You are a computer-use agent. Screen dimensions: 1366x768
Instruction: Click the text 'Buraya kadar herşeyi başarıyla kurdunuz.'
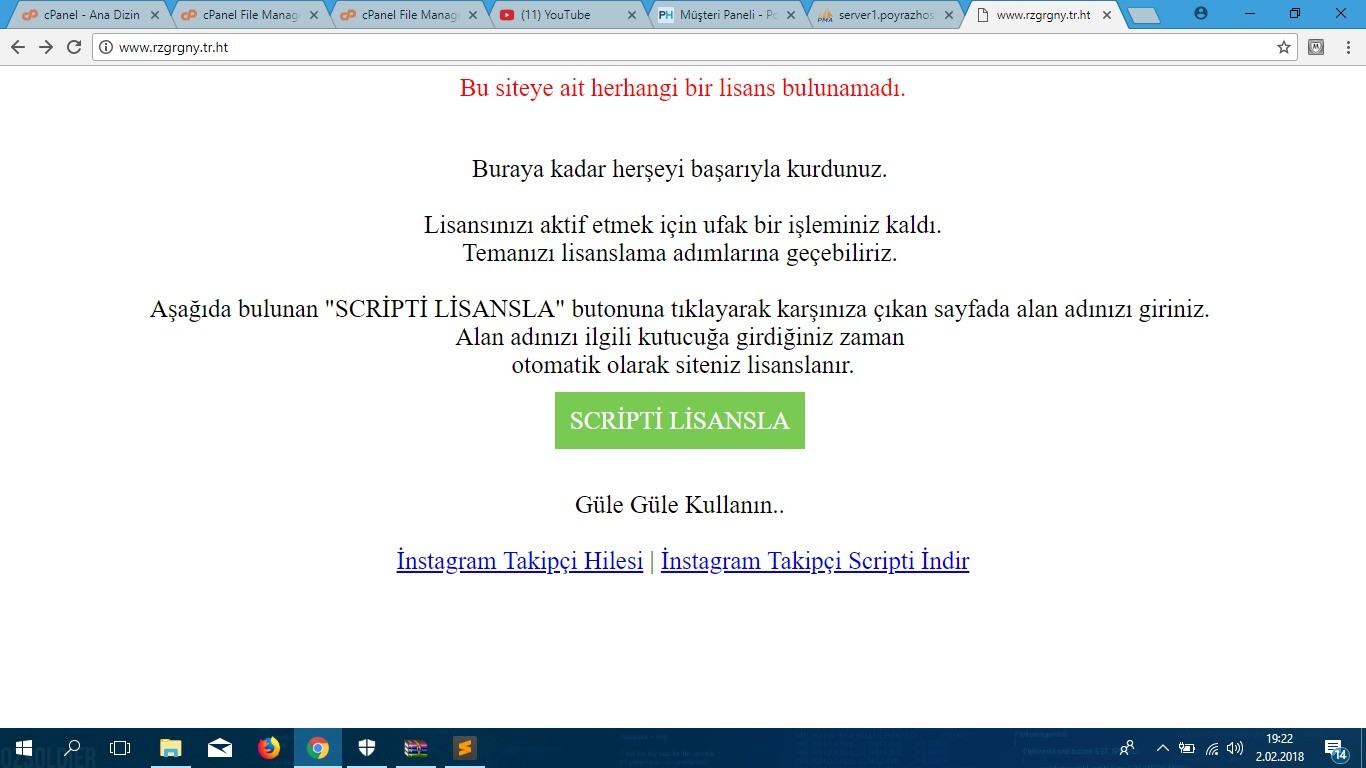(680, 169)
